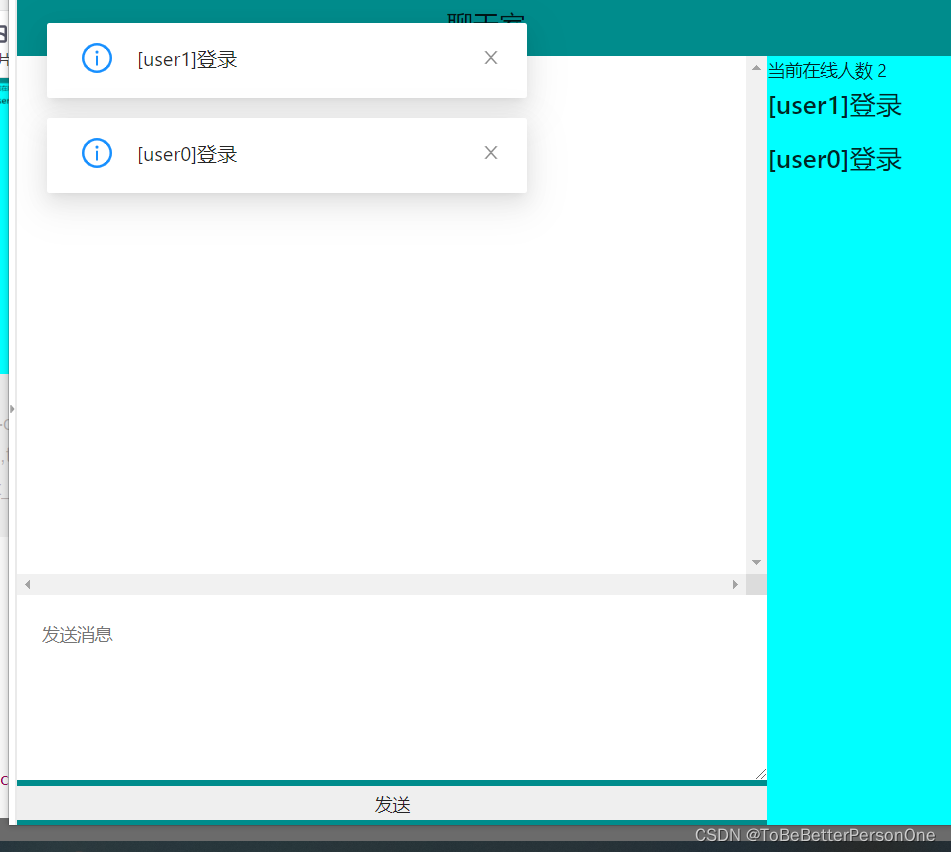Click the right arrow of the horizontal scrollbar
The height and width of the screenshot is (852, 951).
tap(735, 584)
